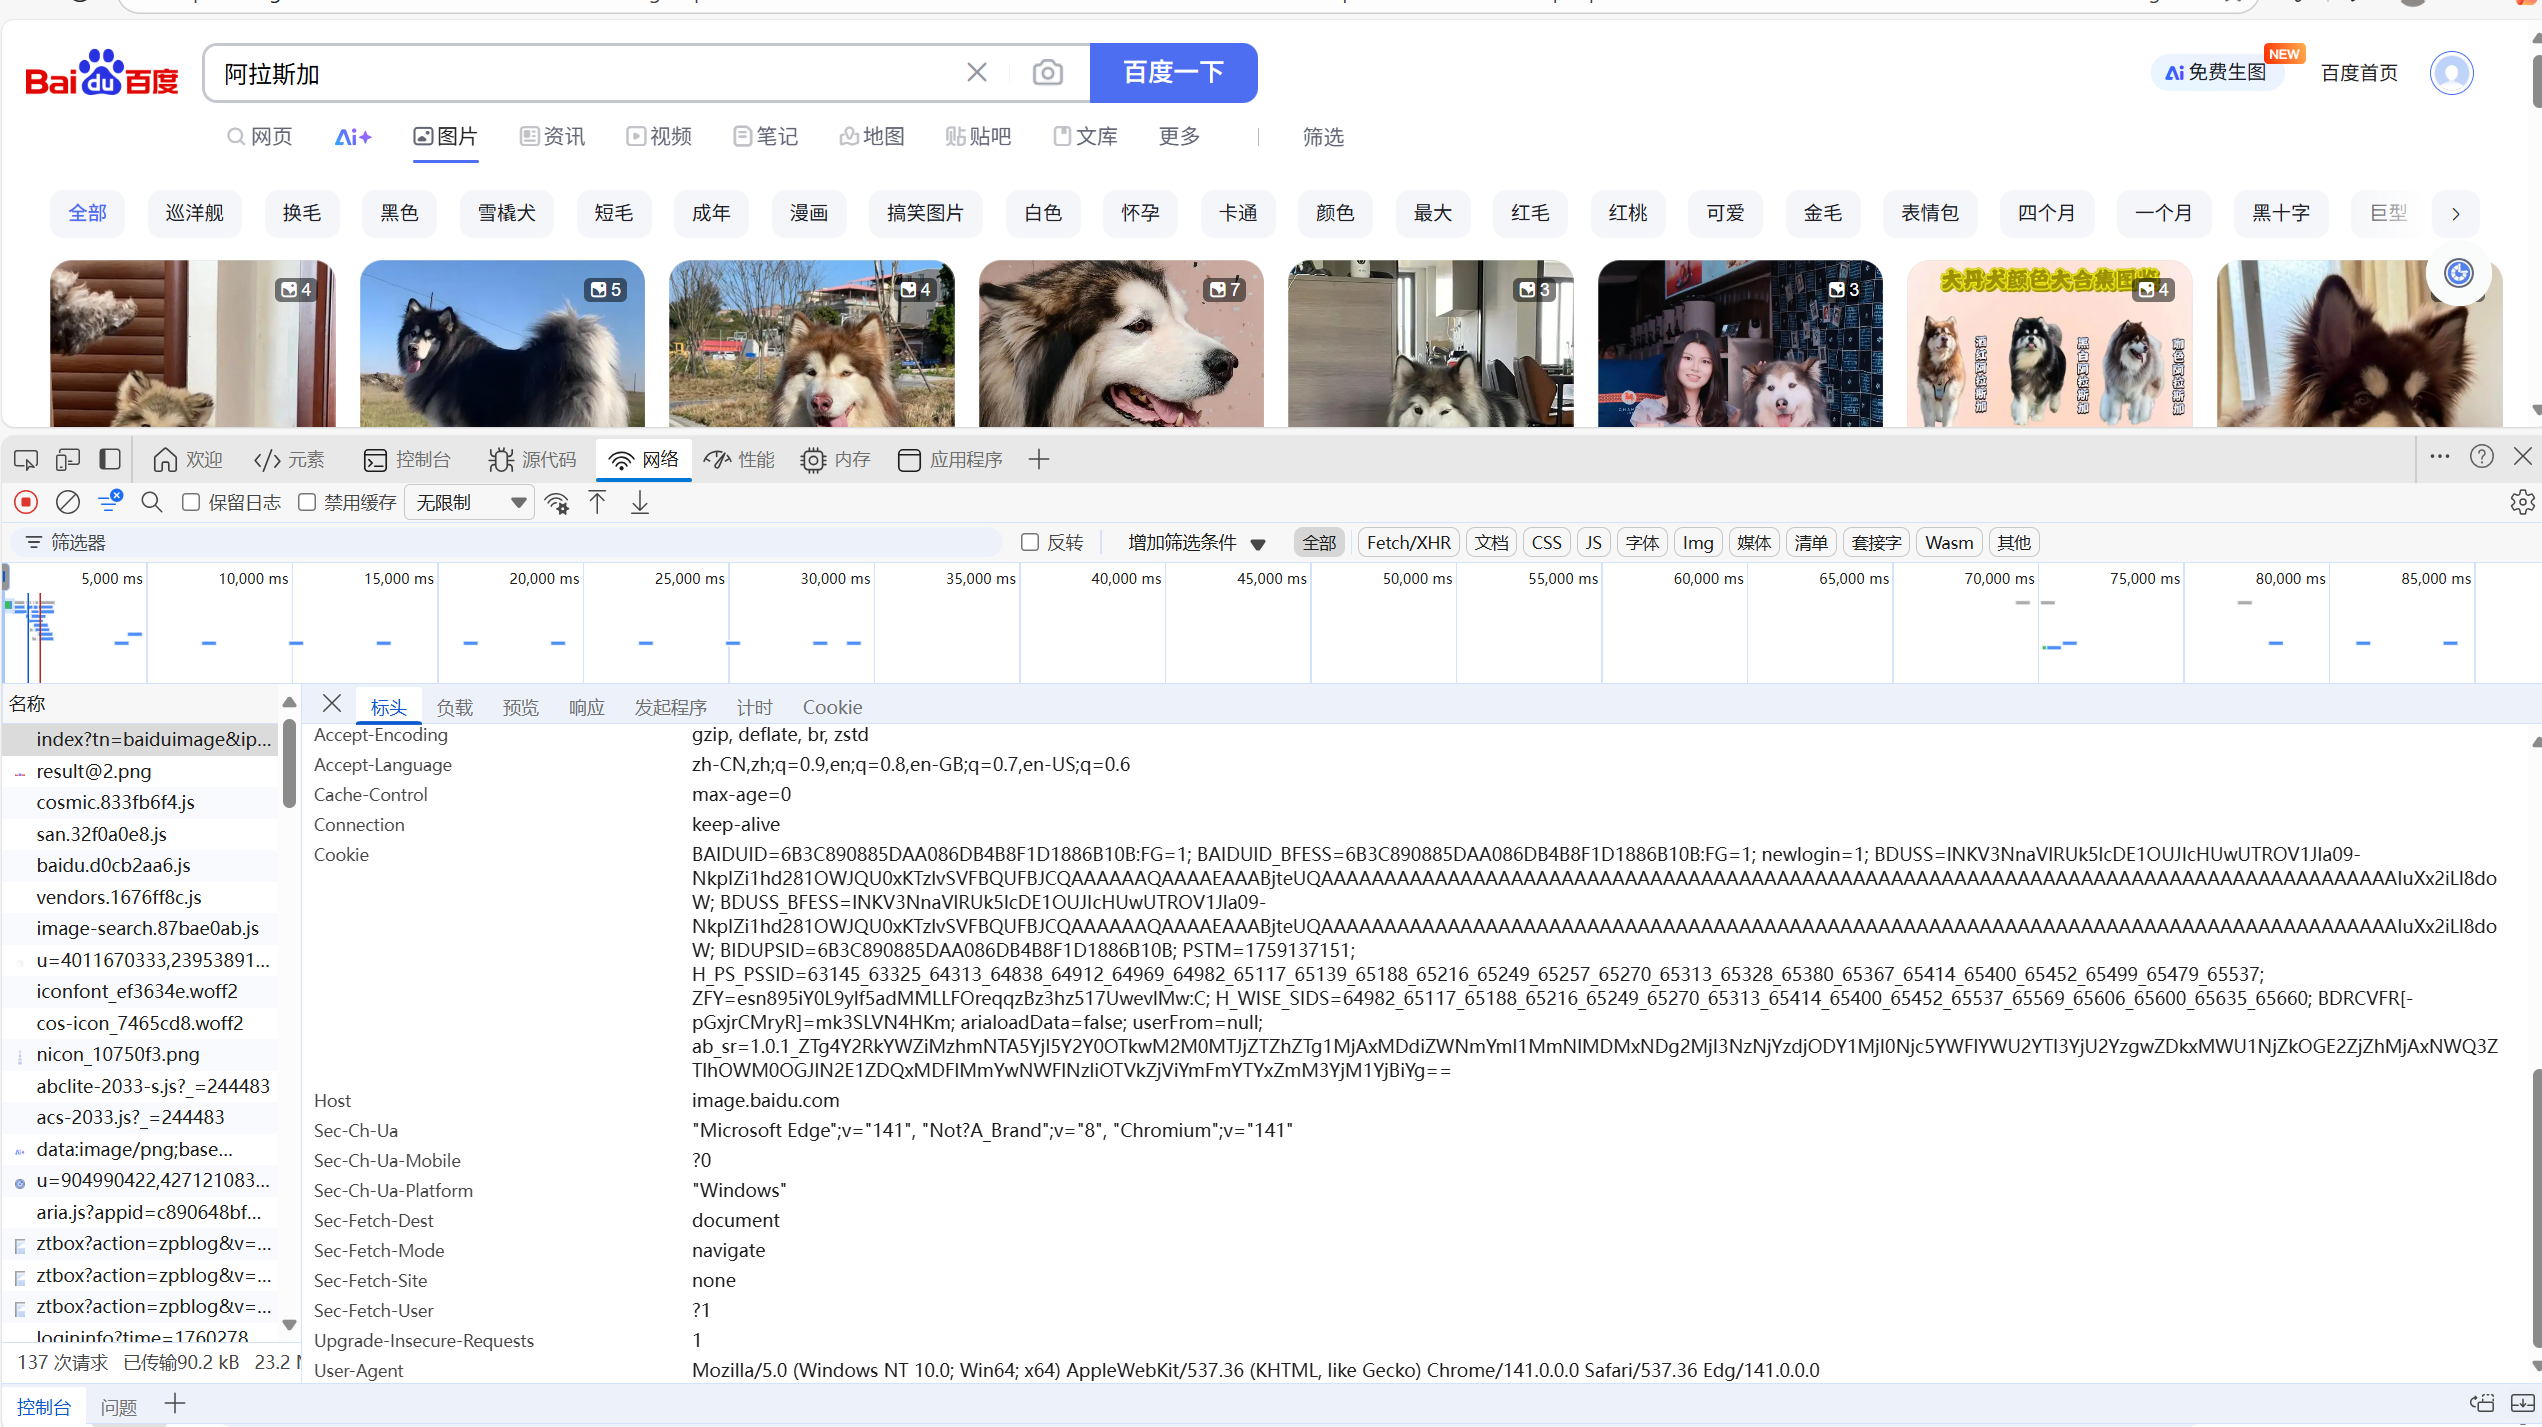Image resolution: width=2542 pixels, height=1427 pixels.
Task: Click the export HAR download arrow
Action: [640, 502]
